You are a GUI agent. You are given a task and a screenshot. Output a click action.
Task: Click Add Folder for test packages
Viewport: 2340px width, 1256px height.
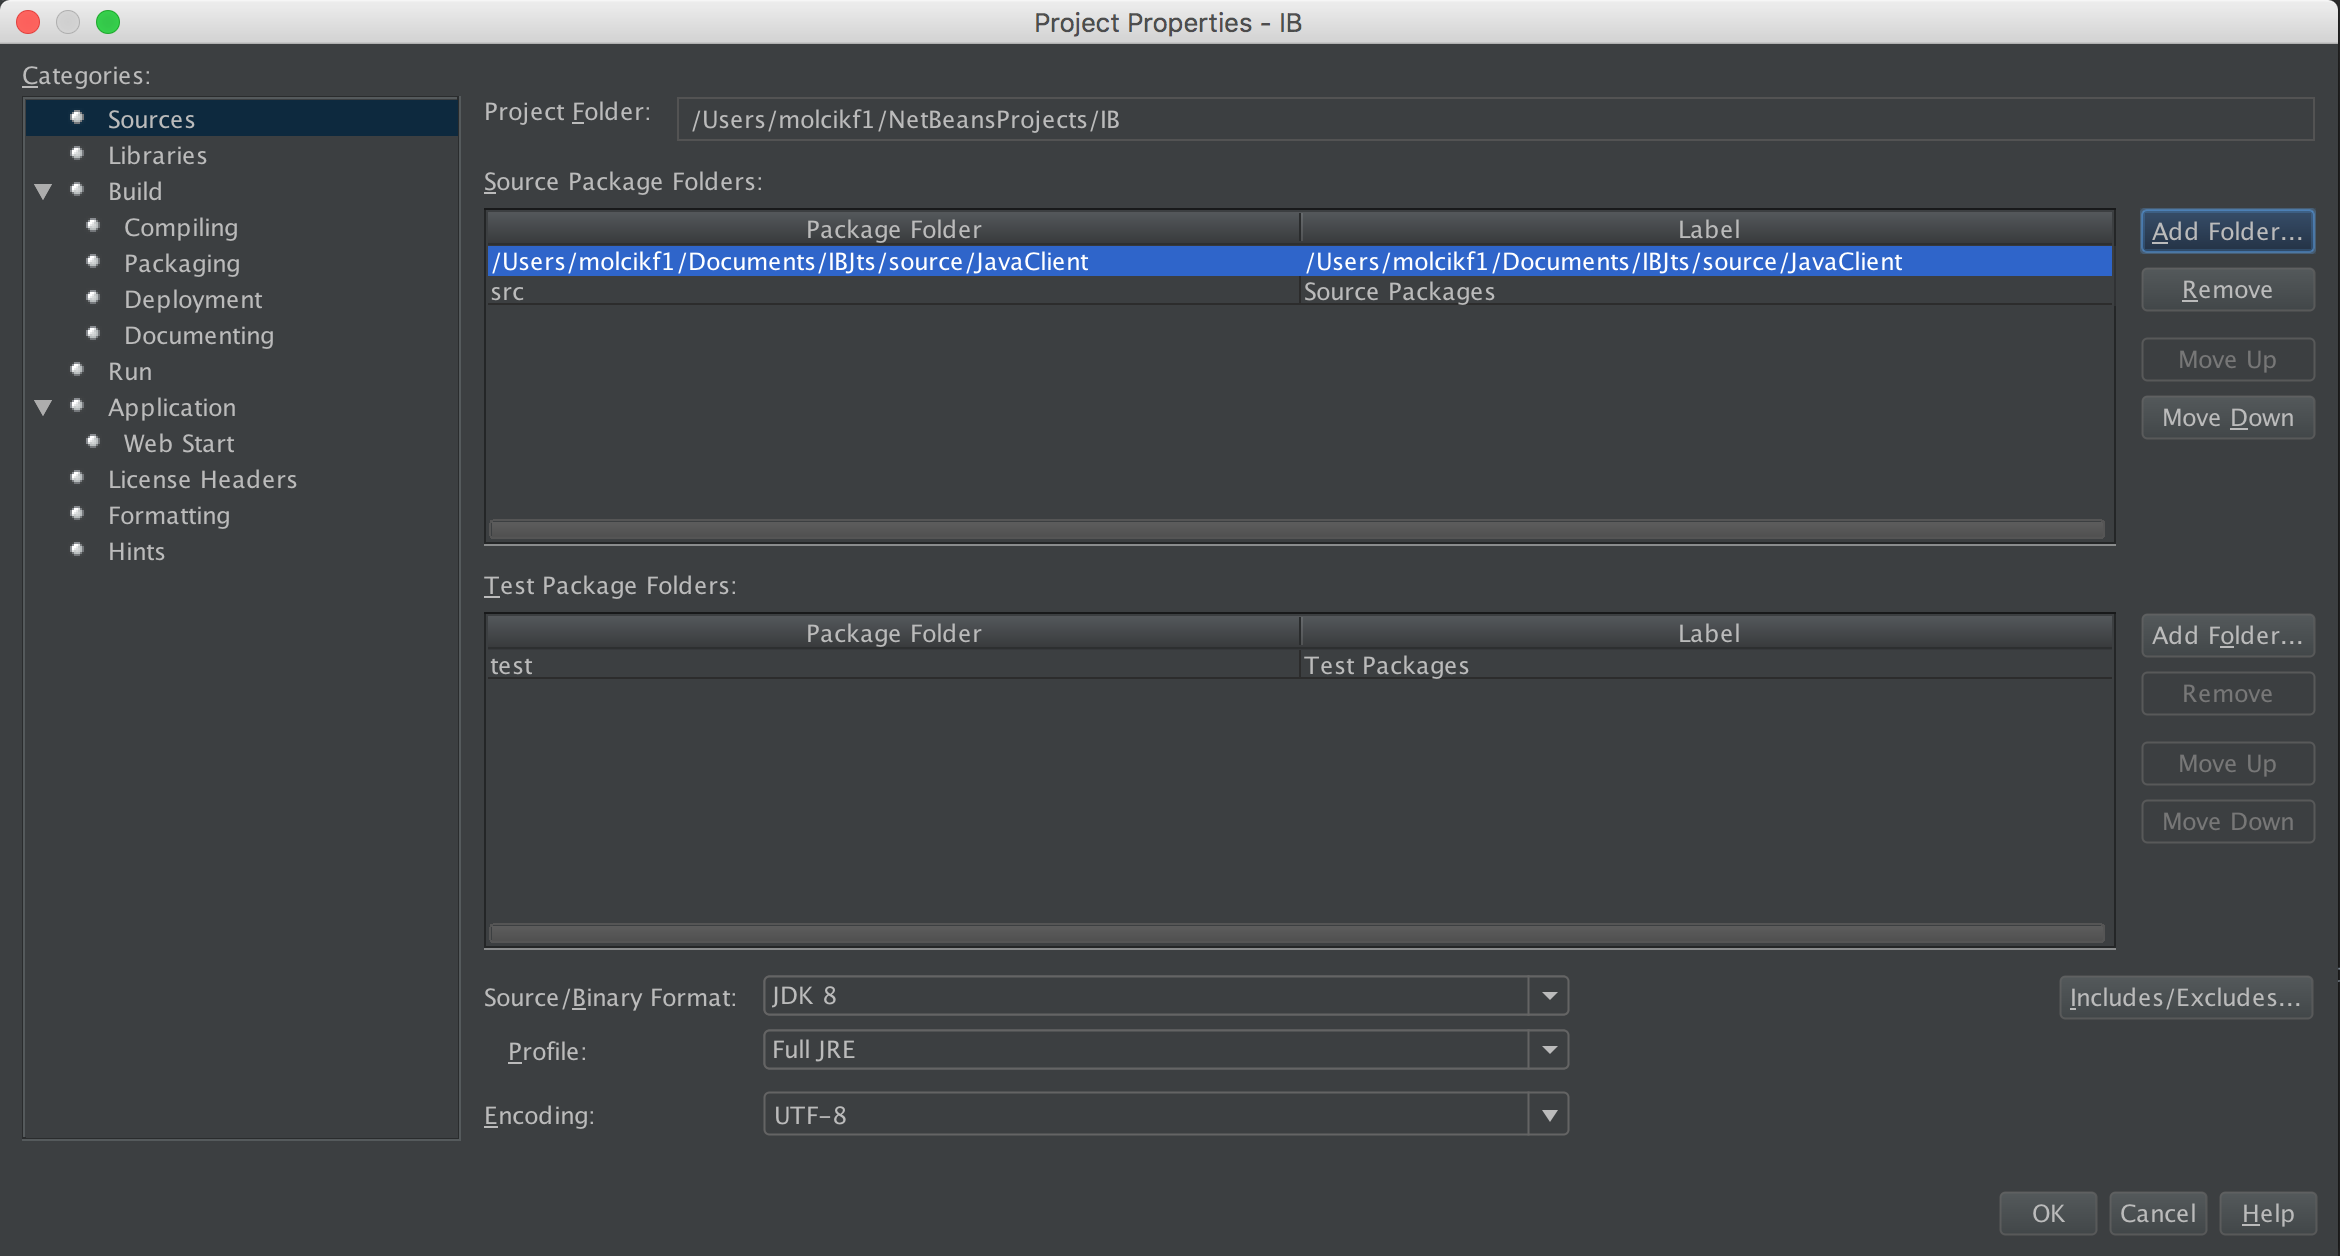coord(2226,635)
